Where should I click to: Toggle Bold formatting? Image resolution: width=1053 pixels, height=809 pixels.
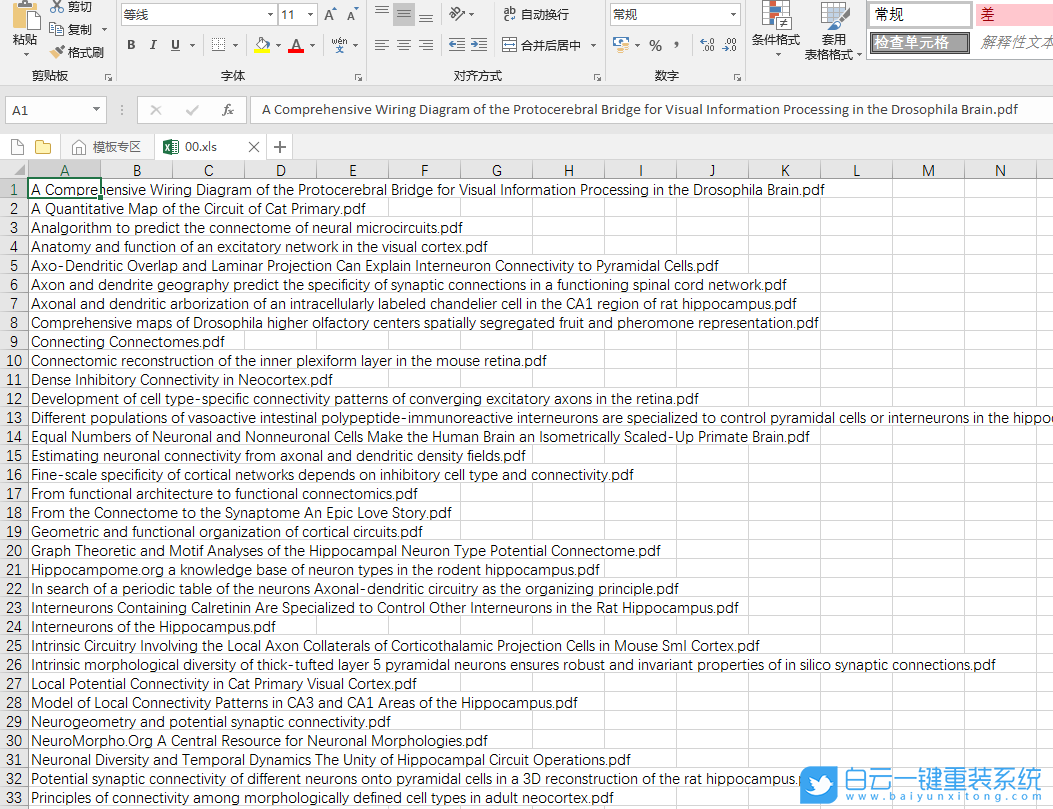[131, 45]
